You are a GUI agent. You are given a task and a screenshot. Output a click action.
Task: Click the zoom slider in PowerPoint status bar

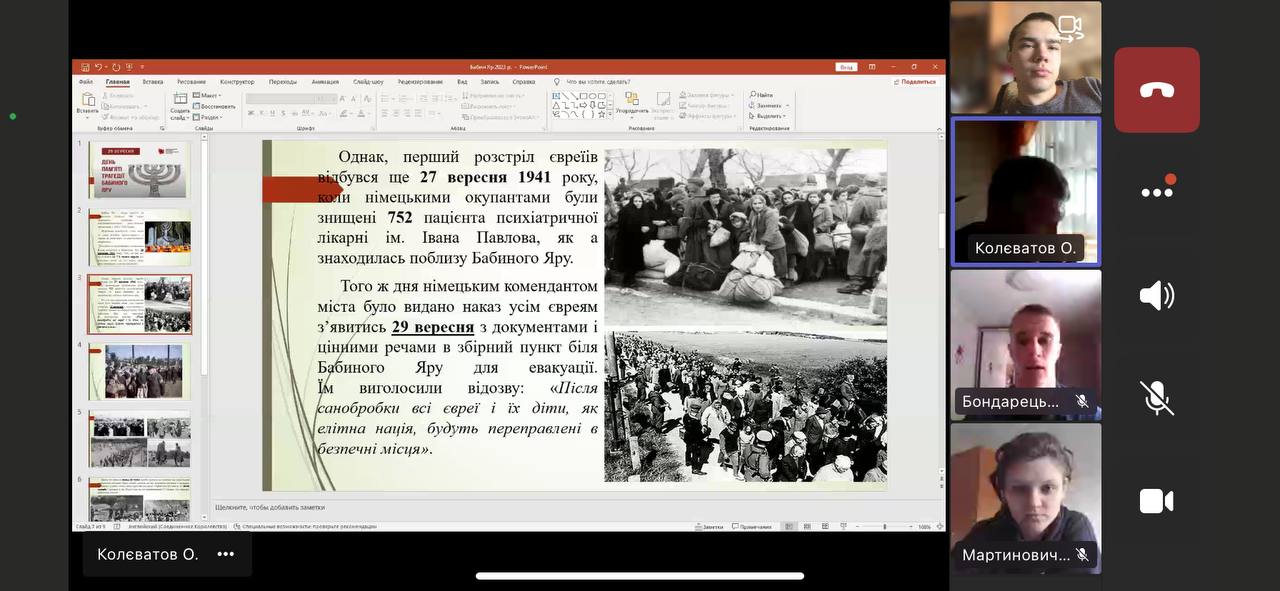884,526
